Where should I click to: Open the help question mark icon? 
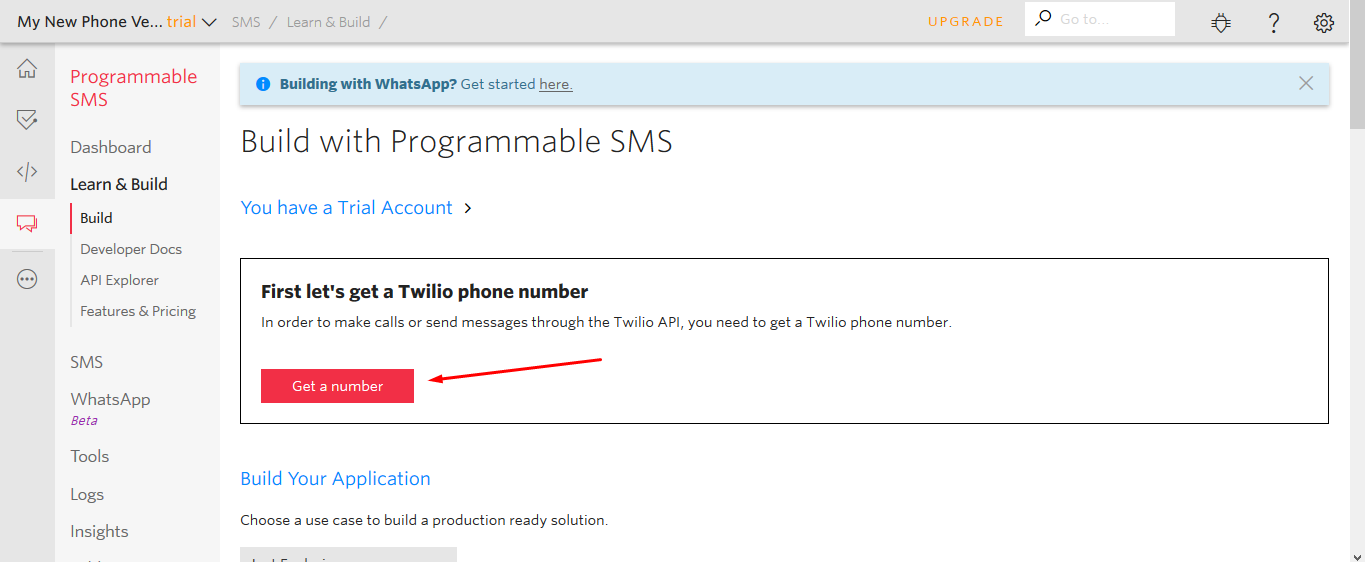point(1273,22)
